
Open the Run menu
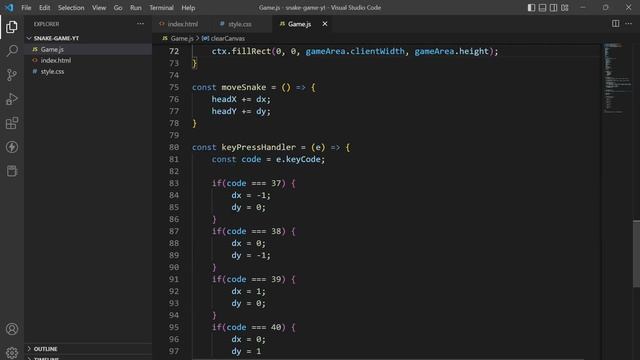[136, 7]
